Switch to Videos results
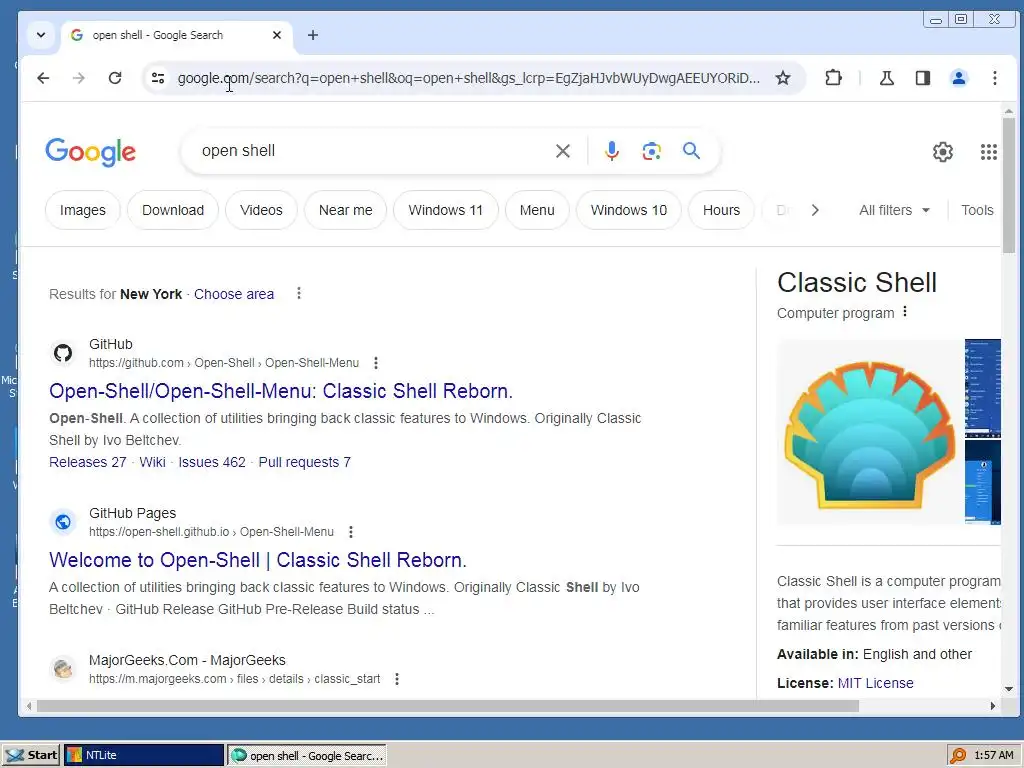Viewport: 1024px width, 768px height. coord(261,210)
